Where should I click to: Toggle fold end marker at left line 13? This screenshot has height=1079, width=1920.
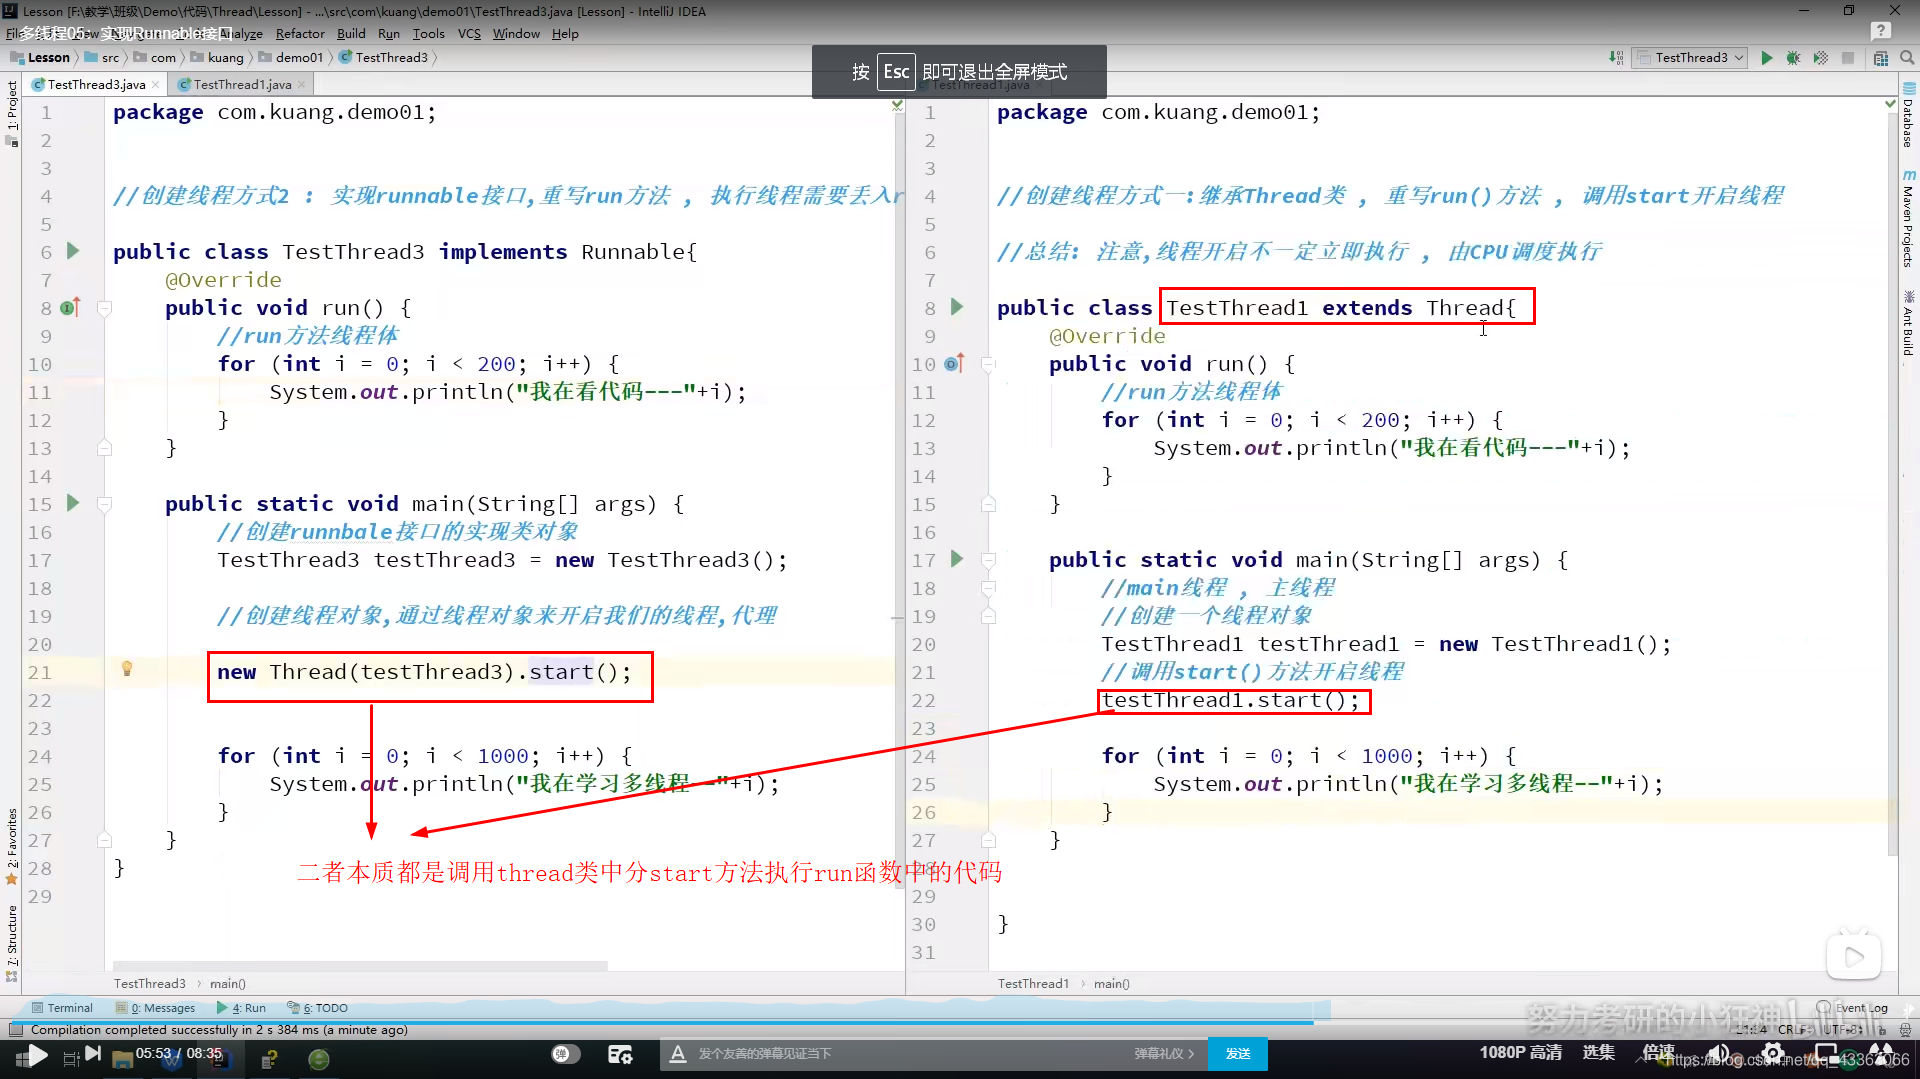coord(104,448)
